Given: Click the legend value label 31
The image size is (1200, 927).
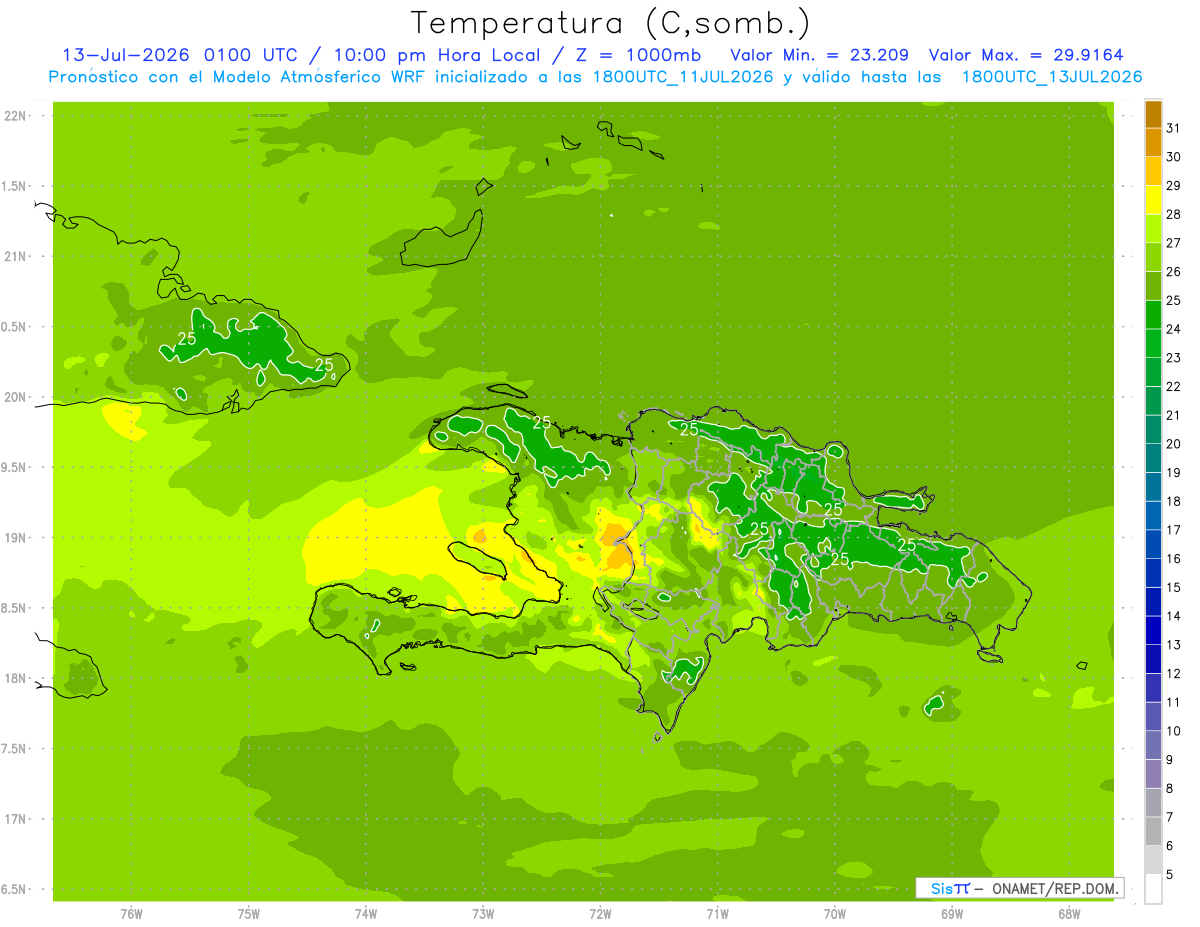Looking at the screenshot, I should point(1174,128).
